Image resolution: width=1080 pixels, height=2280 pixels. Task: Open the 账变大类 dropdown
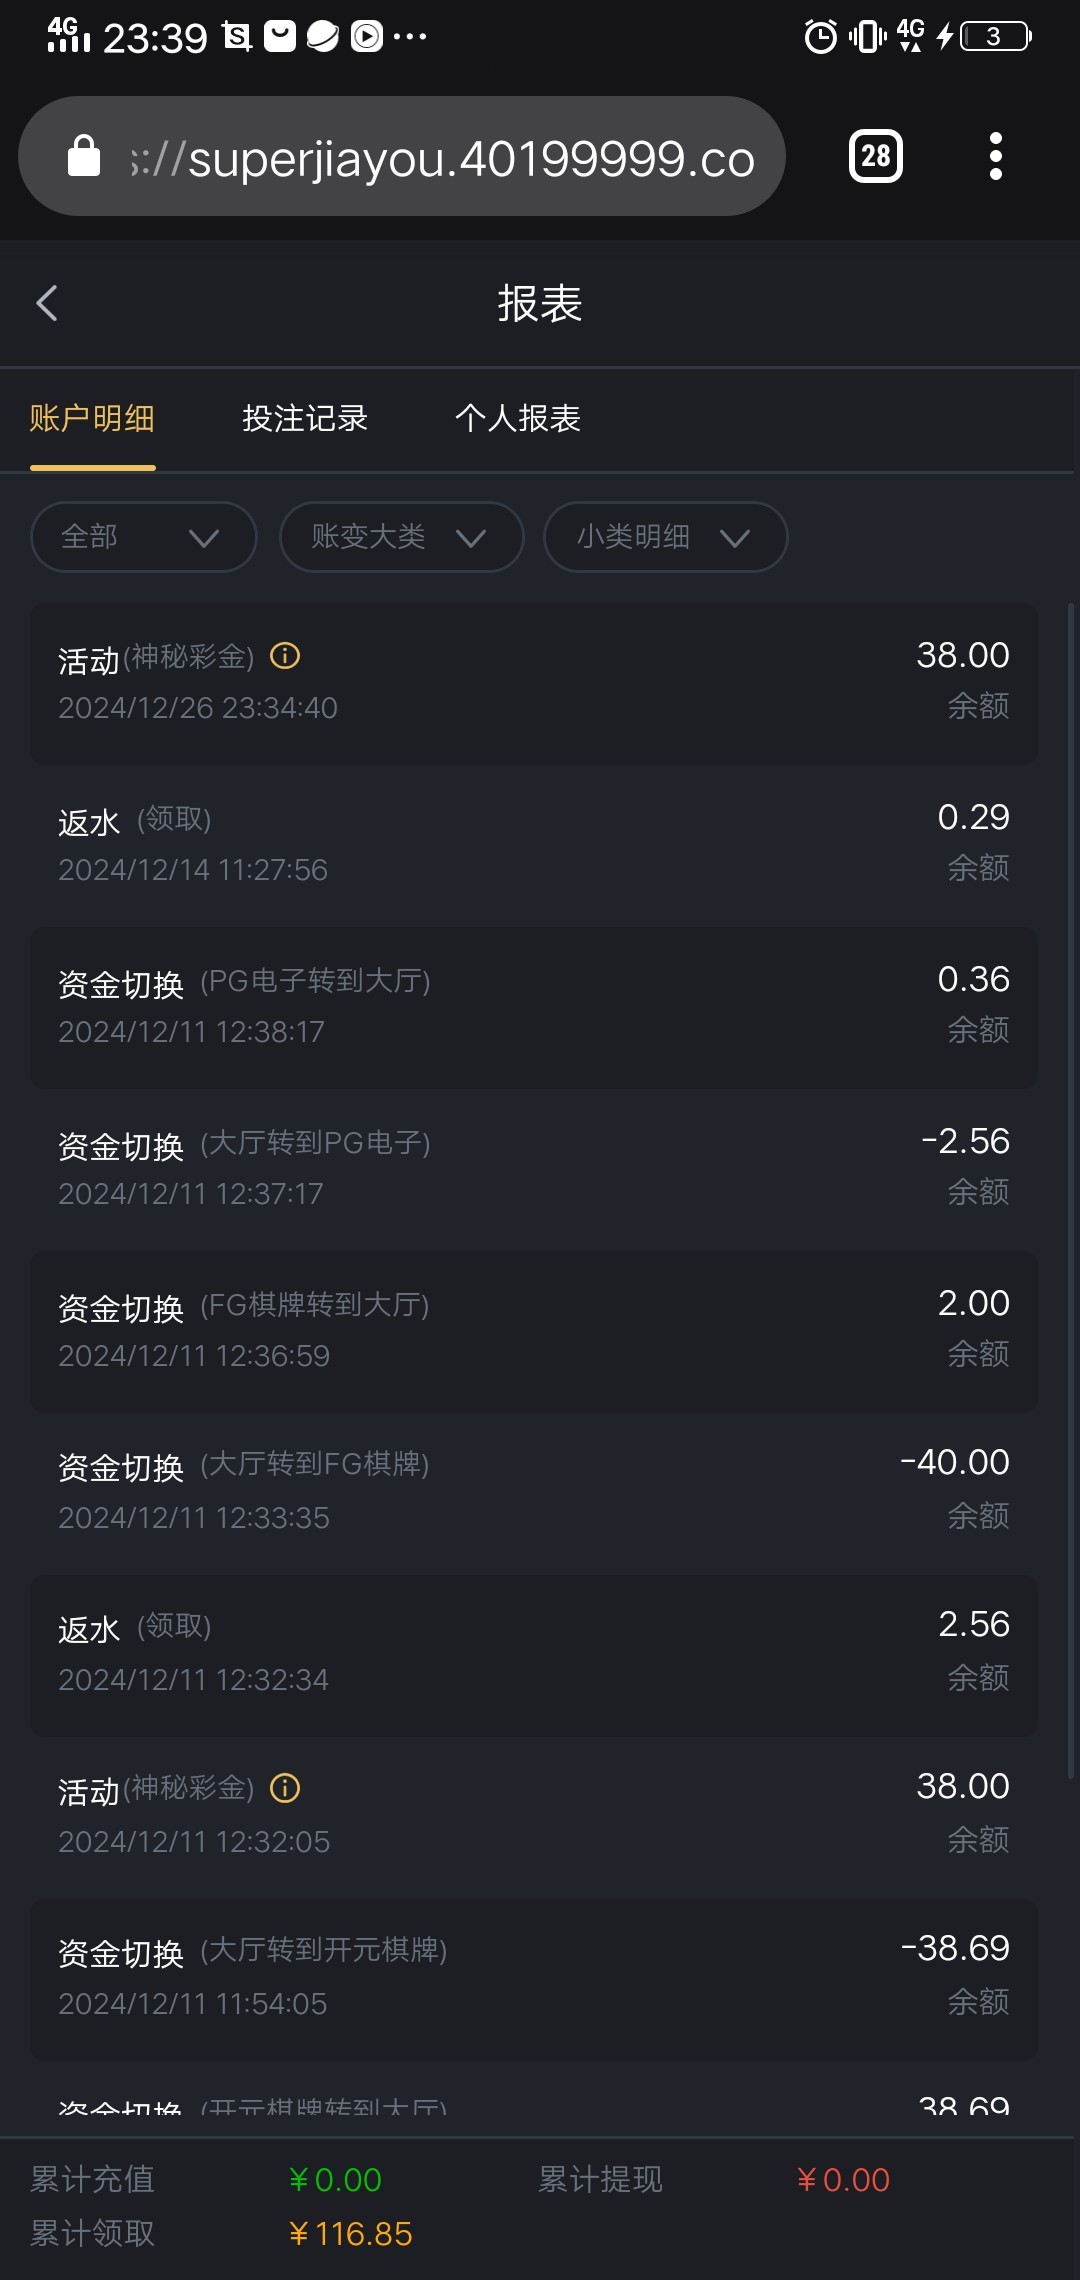[401, 537]
